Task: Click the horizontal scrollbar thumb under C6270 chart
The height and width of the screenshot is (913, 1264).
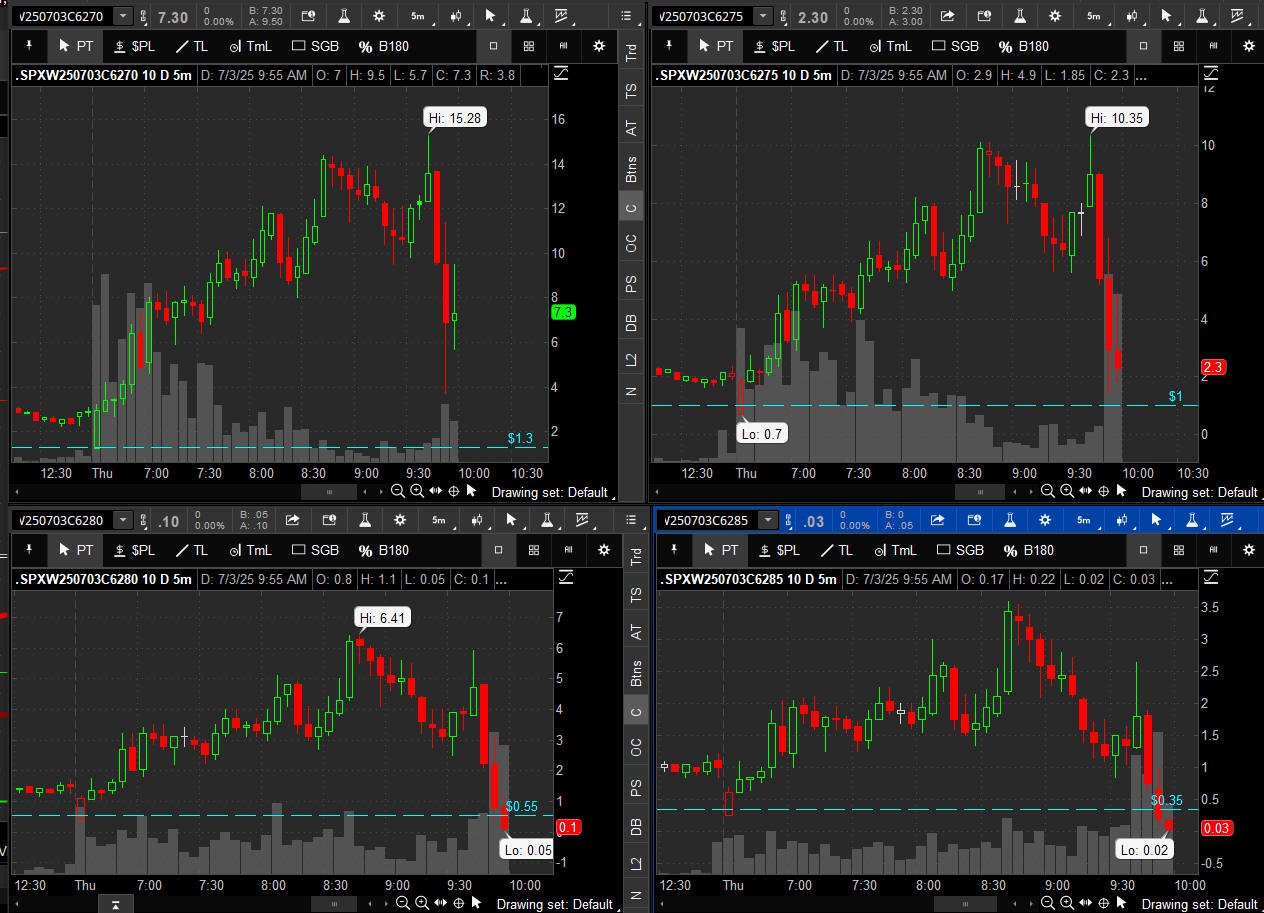Action: 328,491
